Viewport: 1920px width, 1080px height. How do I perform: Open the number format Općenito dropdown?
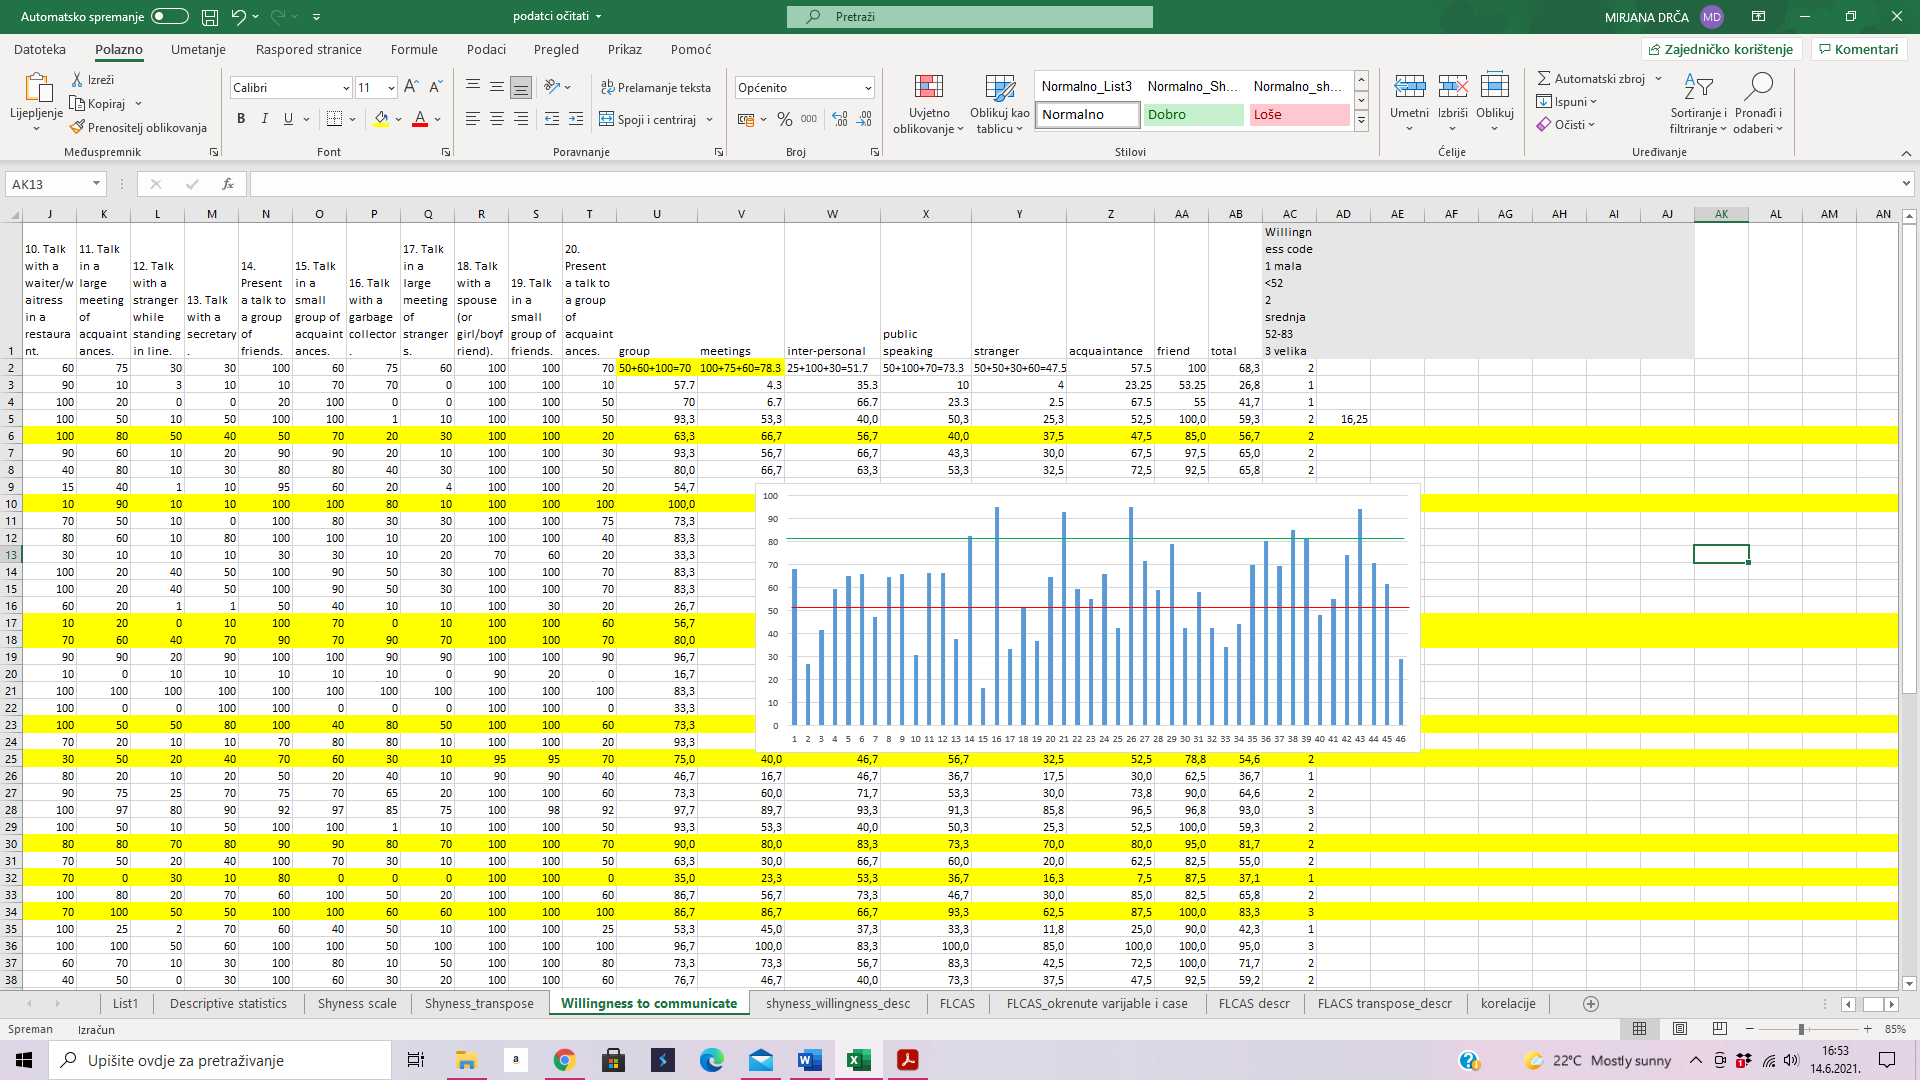(868, 88)
